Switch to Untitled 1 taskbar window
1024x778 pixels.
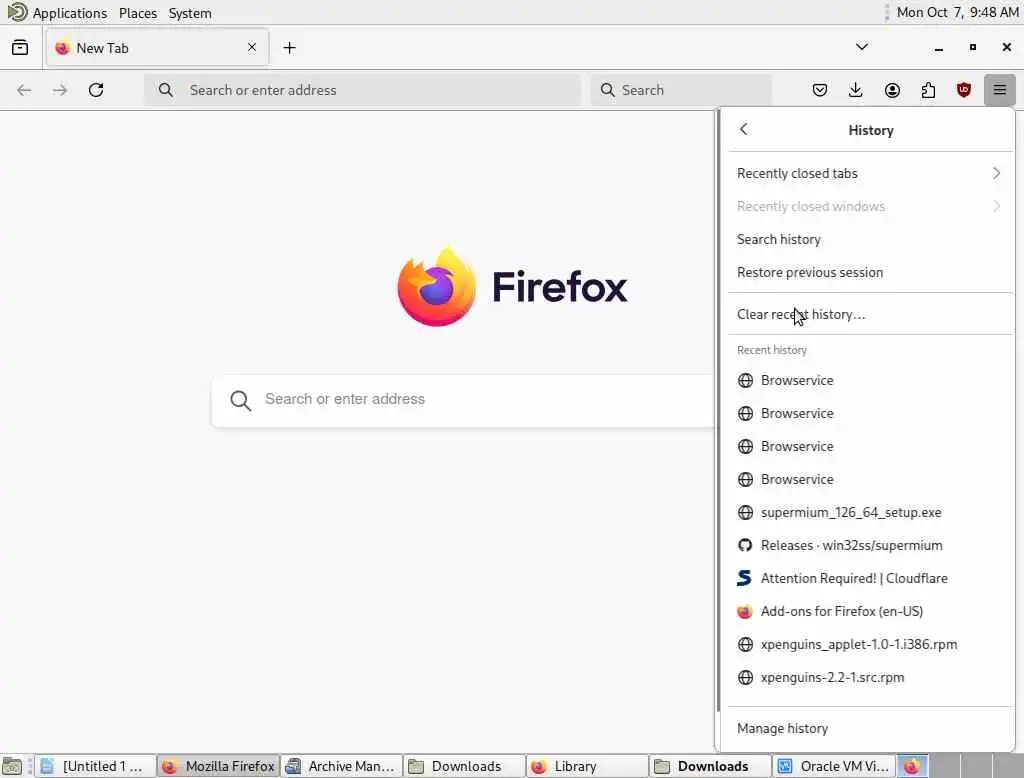point(95,766)
